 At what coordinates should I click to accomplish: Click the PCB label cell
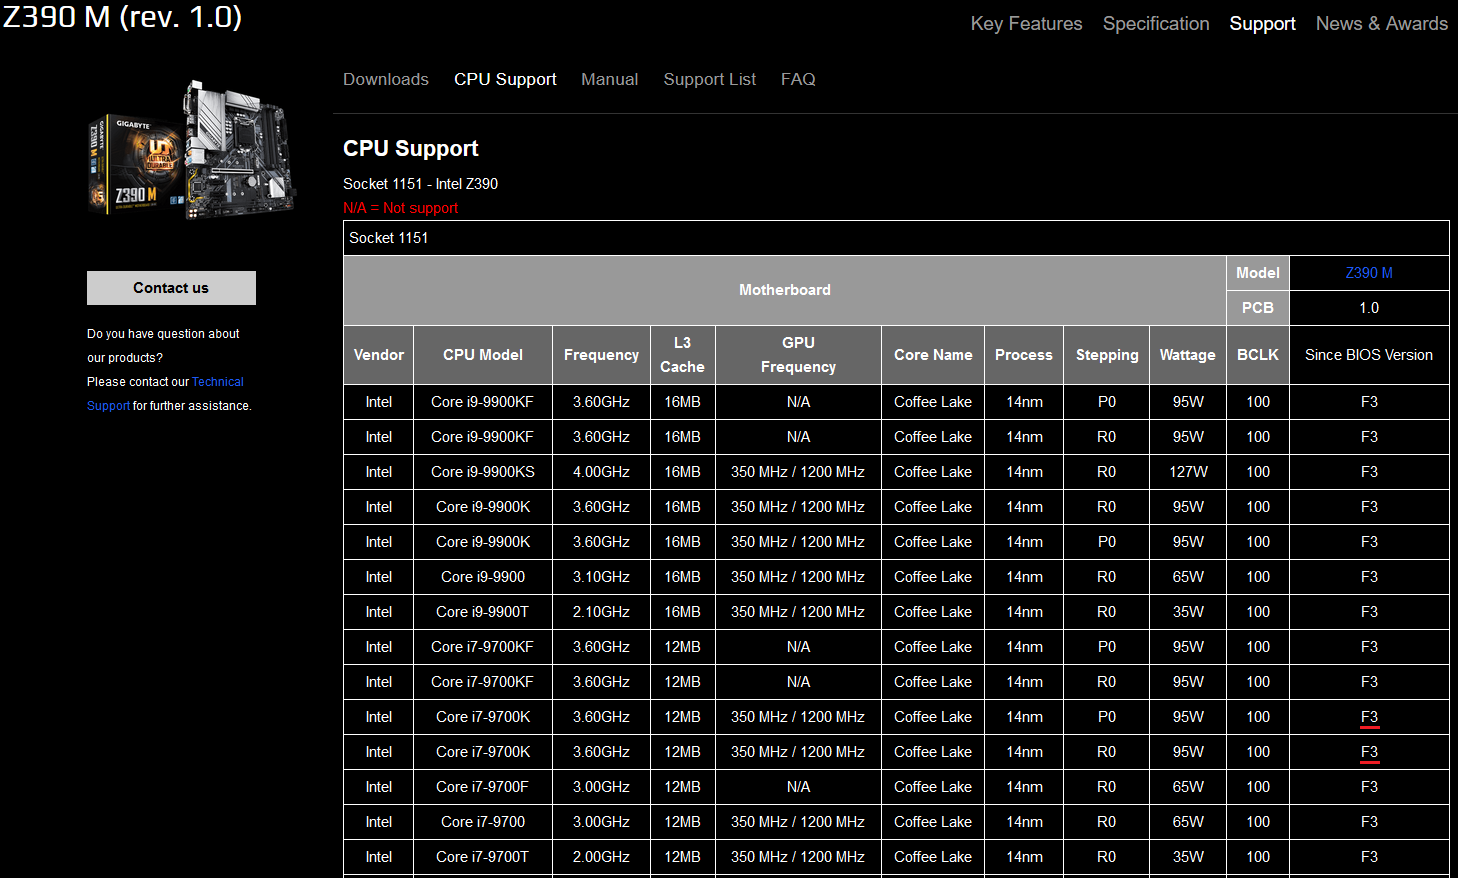coord(1258,308)
